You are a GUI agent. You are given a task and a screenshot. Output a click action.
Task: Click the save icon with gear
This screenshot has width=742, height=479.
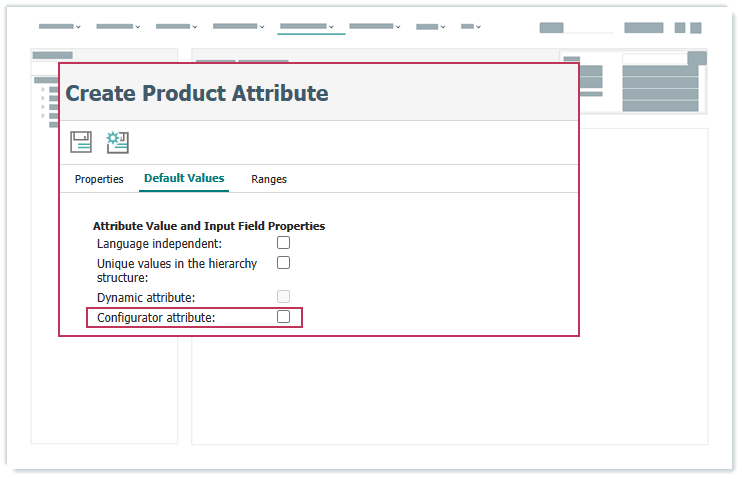[118, 142]
